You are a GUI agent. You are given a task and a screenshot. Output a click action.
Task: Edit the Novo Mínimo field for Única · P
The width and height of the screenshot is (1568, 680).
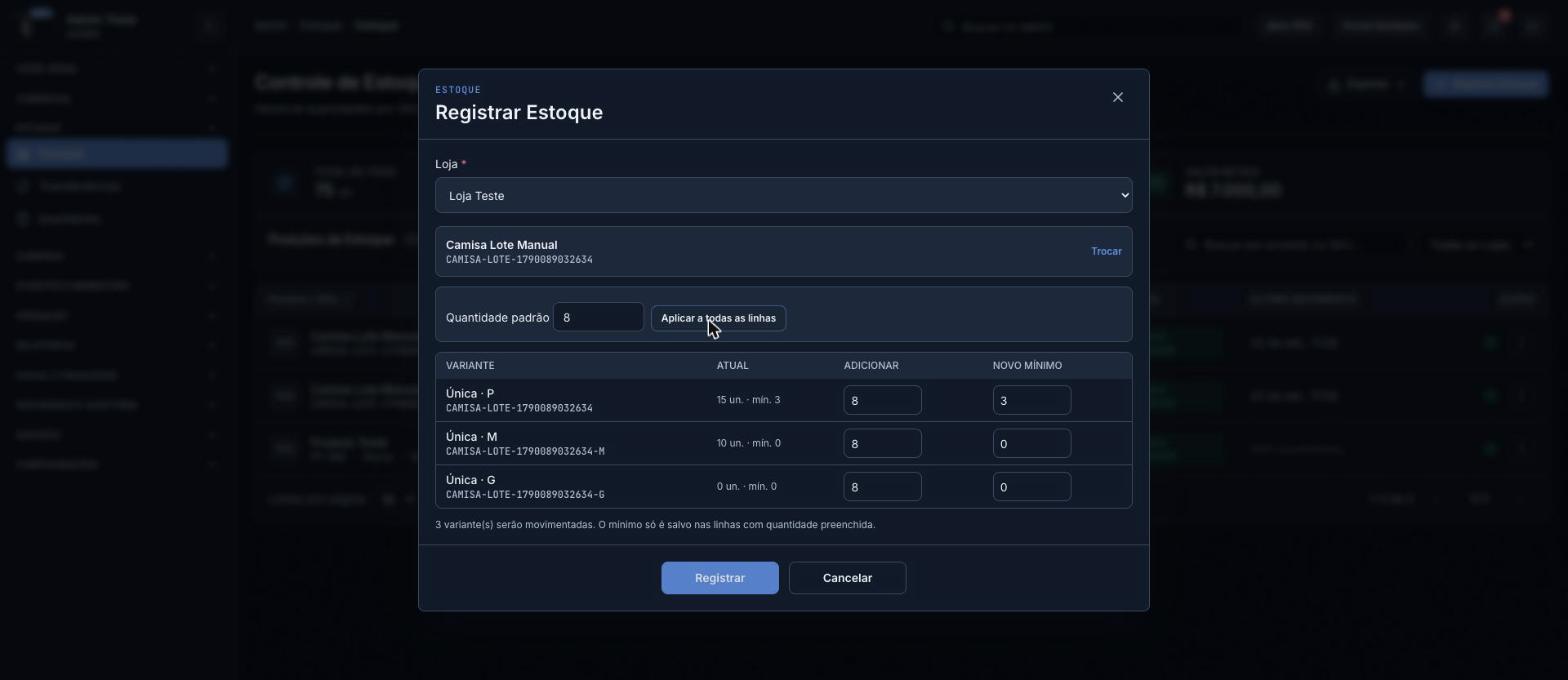[1031, 400]
